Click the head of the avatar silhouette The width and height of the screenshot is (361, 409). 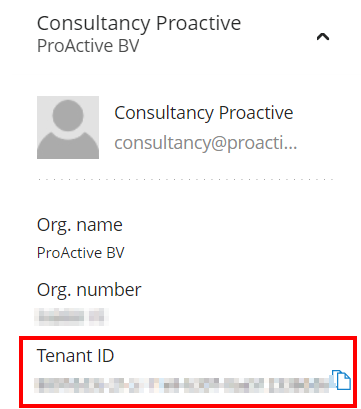point(68,116)
